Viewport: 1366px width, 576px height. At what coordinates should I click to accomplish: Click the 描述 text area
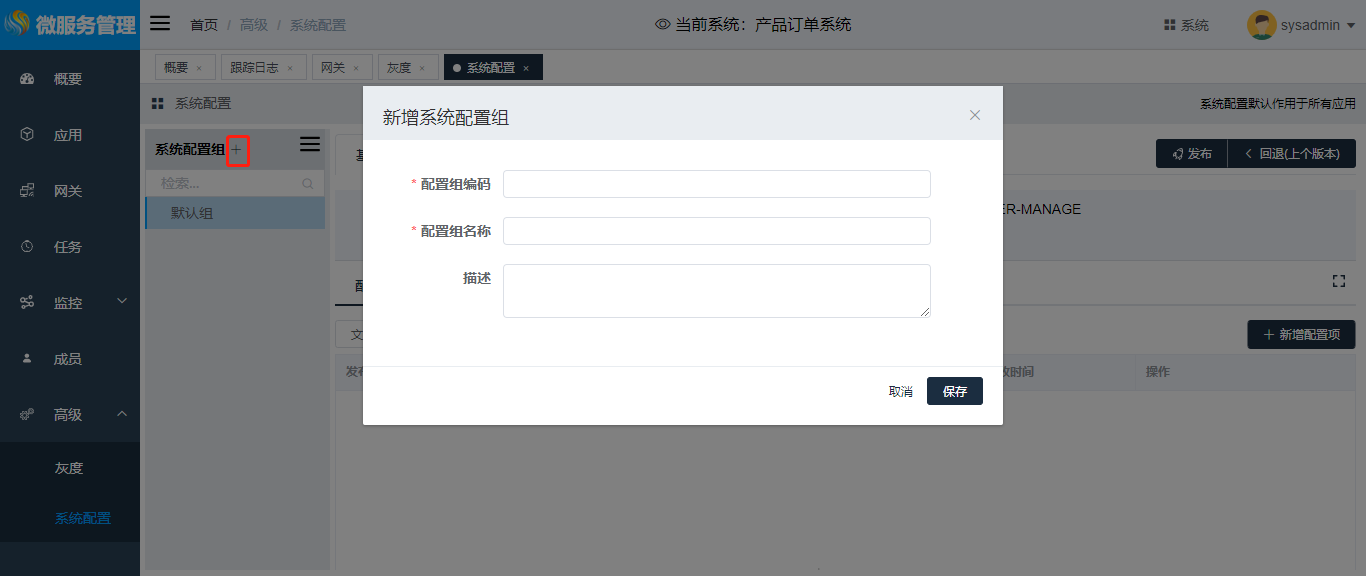[x=716, y=291]
